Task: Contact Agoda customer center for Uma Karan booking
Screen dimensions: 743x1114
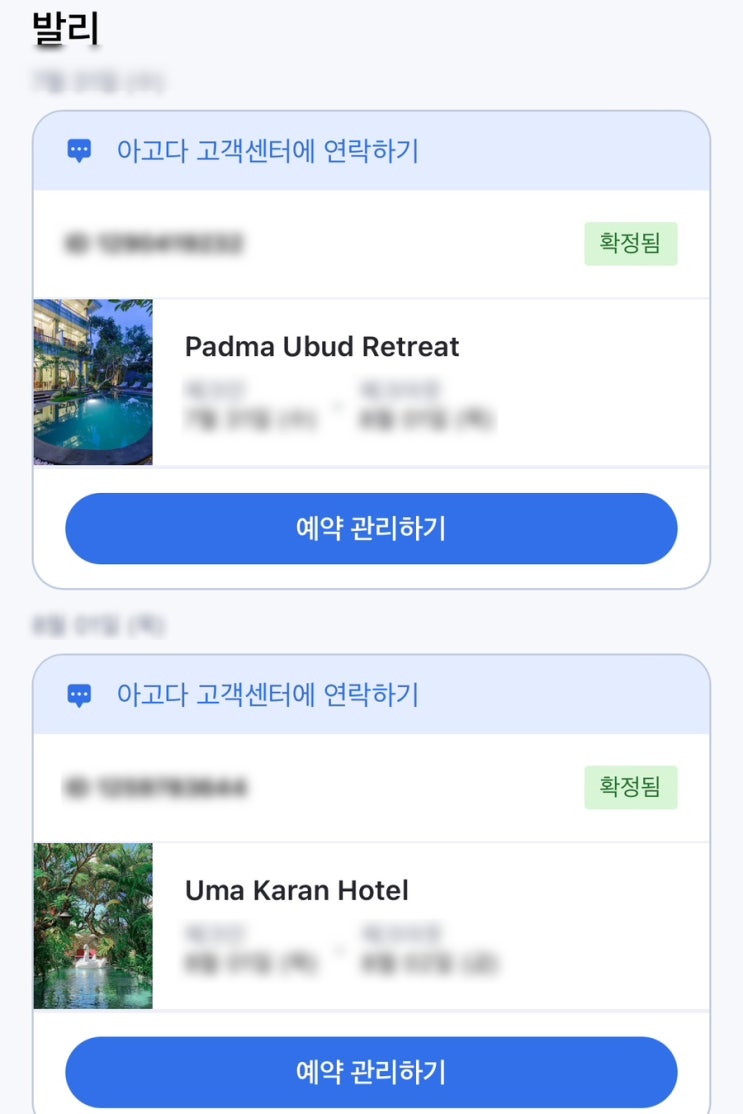Action: click(x=267, y=695)
